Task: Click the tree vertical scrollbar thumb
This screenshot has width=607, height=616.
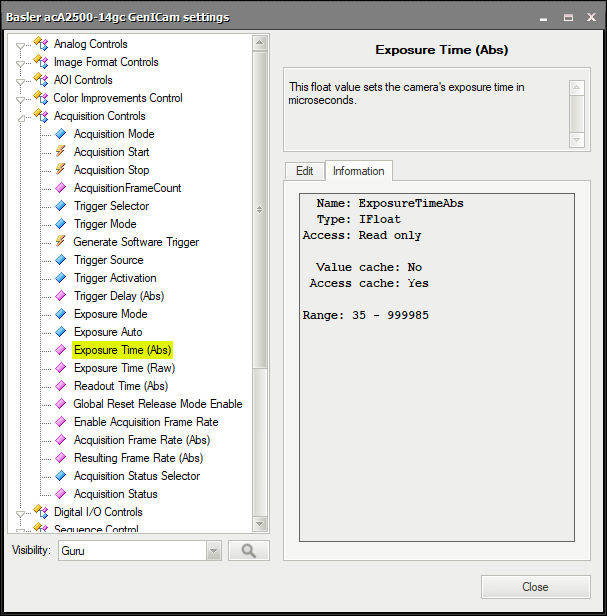Action: pyautogui.click(x=260, y=210)
